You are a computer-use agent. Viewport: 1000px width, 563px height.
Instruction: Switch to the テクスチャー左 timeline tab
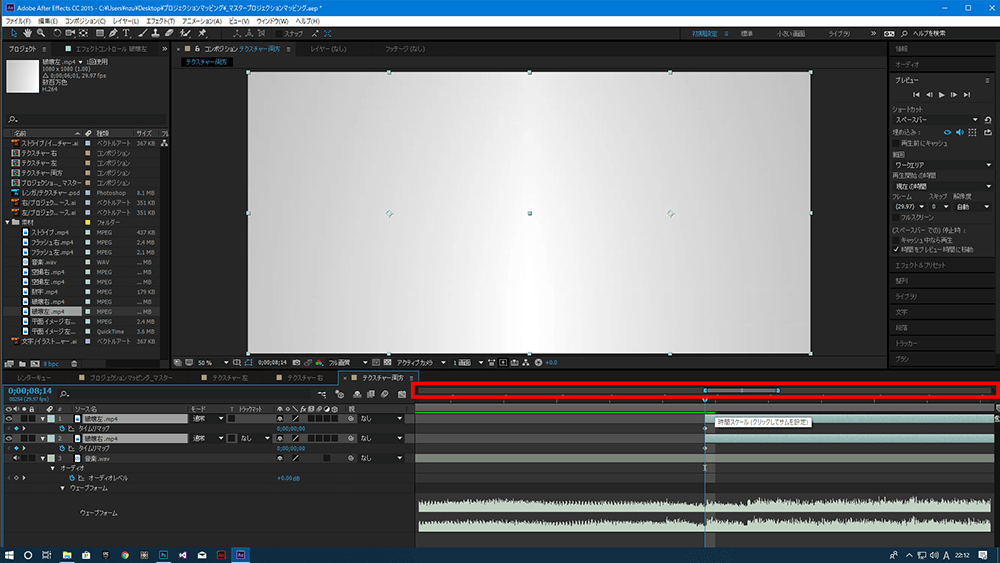click(x=231, y=379)
